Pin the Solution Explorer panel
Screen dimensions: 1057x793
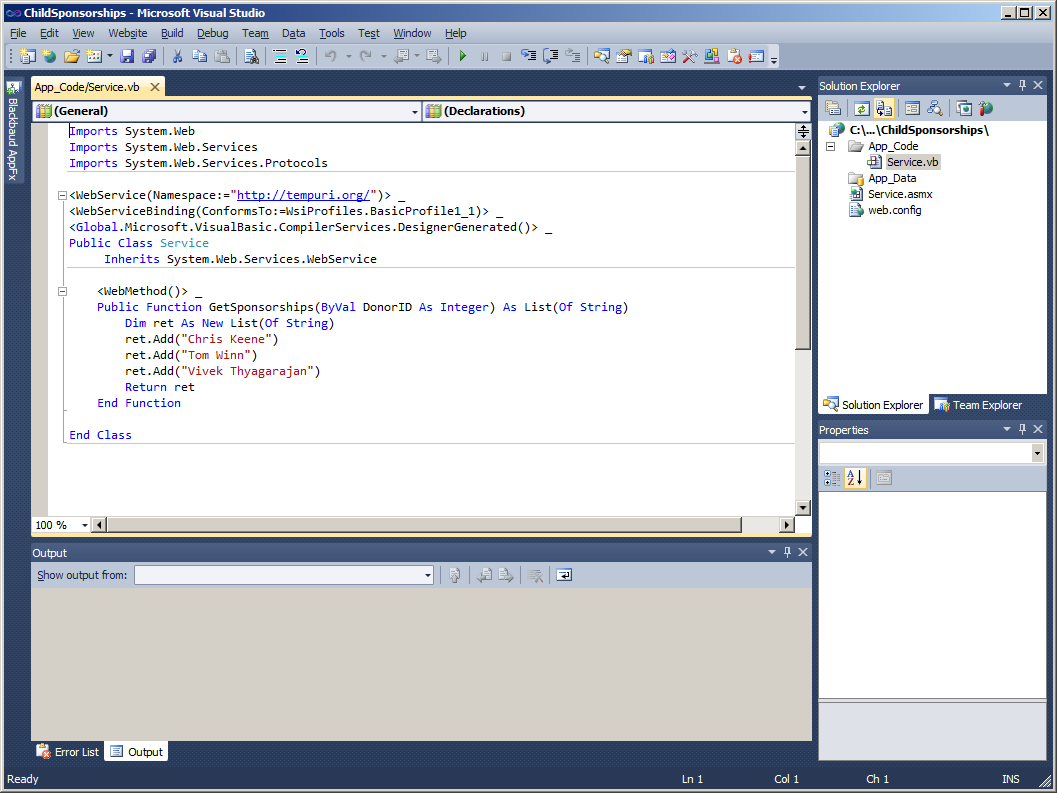(1023, 86)
